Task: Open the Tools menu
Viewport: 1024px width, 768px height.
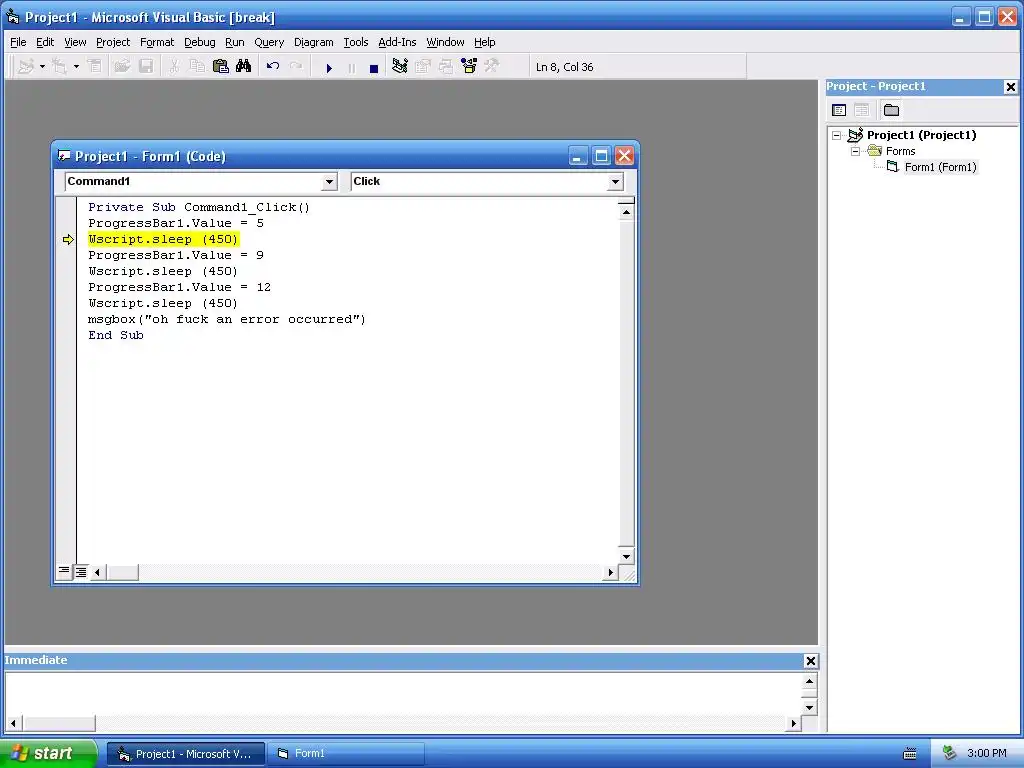Action: [x=356, y=42]
